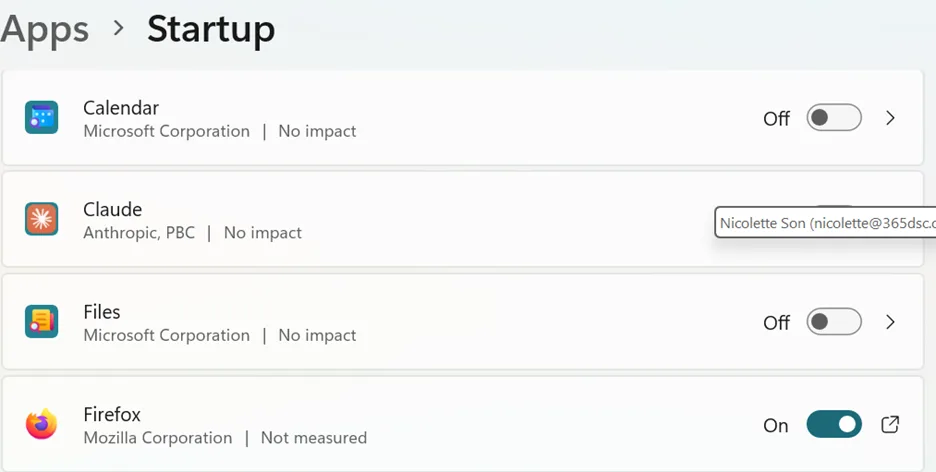The height and width of the screenshot is (472, 936).
Task: Enable the Calendar startup toggle
Action: tap(834, 118)
